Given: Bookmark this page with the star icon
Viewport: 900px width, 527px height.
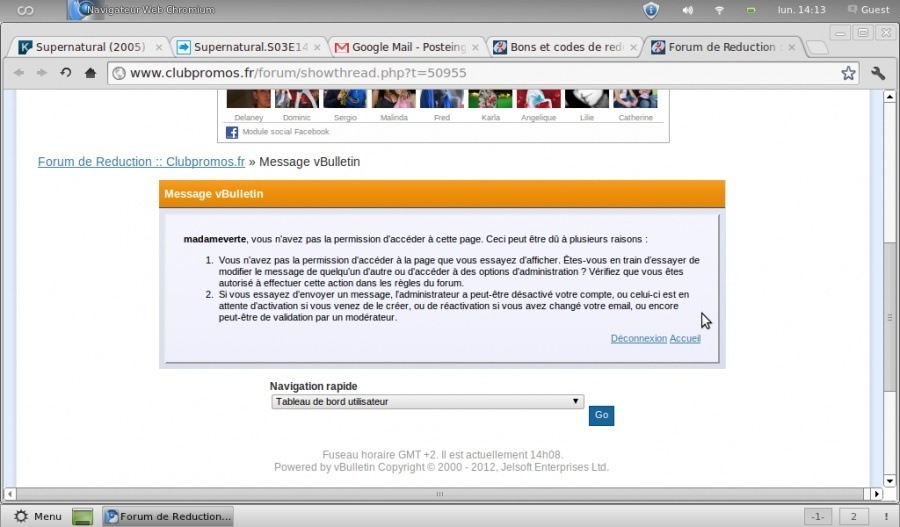Looking at the screenshot, I should (848, 73).
